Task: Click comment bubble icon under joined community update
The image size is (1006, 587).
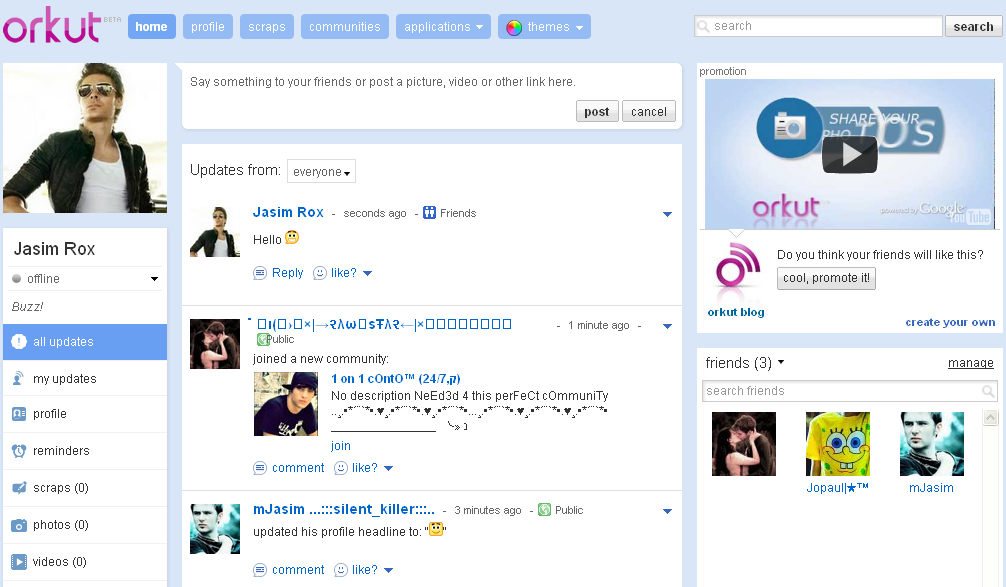Action: click(x=260, y=468)
